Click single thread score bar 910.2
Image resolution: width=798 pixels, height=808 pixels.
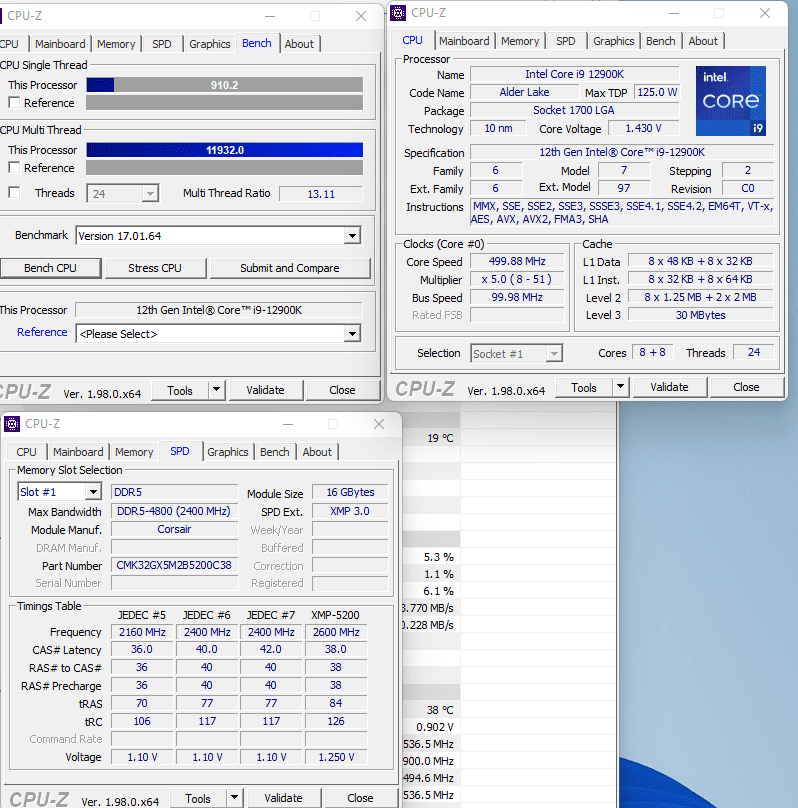point(225,85)
